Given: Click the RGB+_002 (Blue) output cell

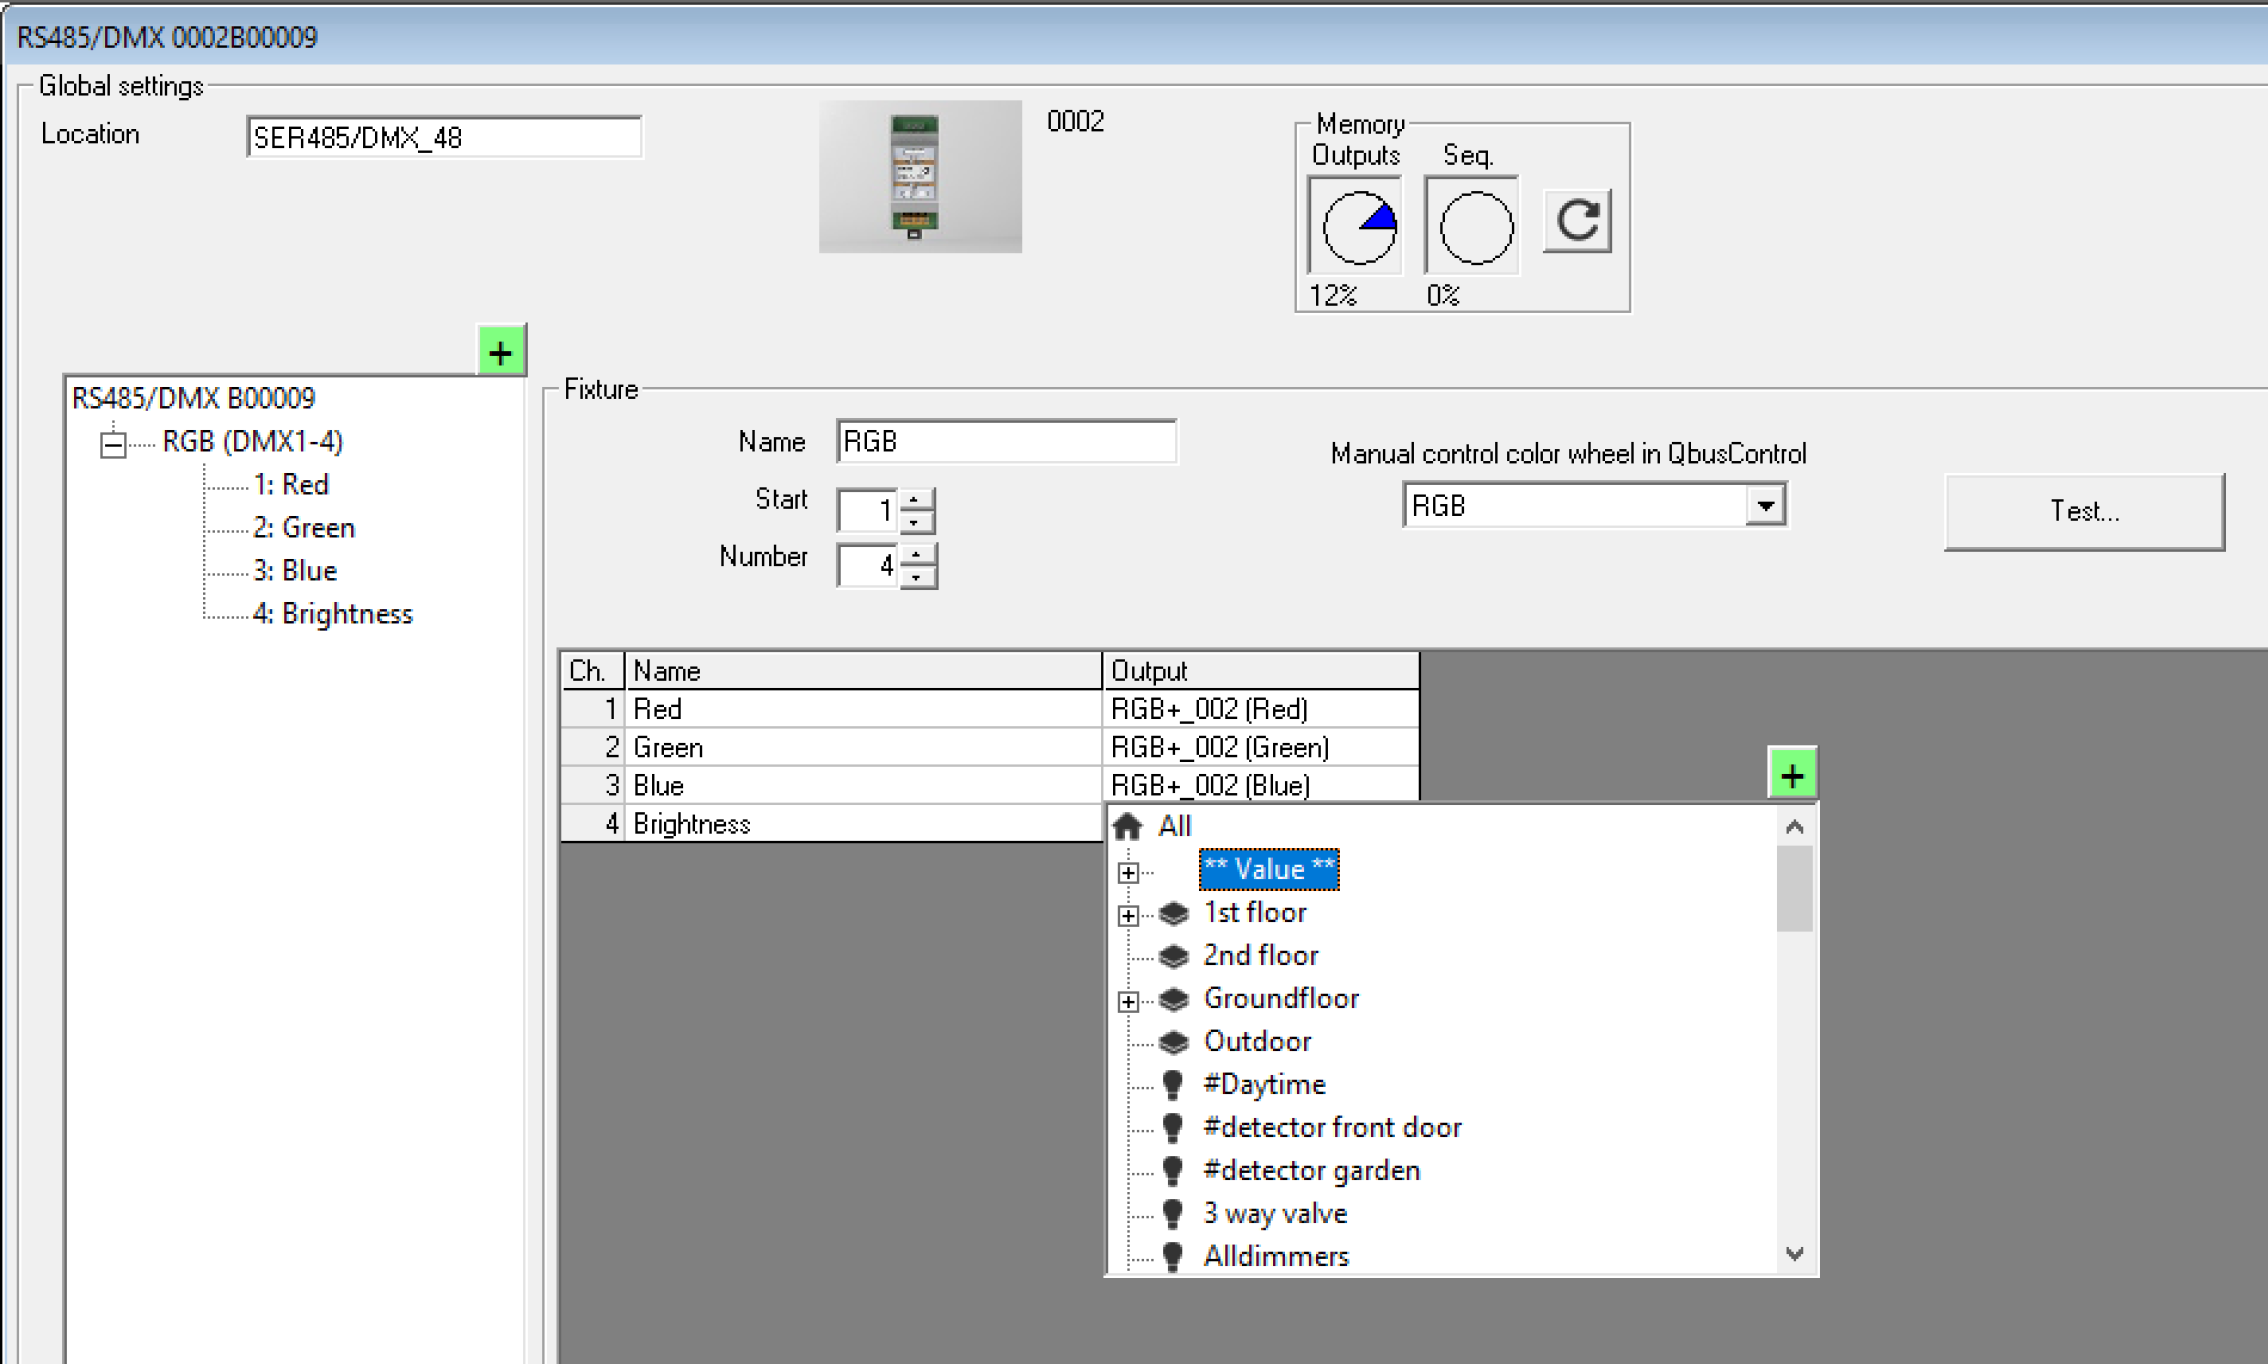Looking at the screenshot, I should (1261, 785).
